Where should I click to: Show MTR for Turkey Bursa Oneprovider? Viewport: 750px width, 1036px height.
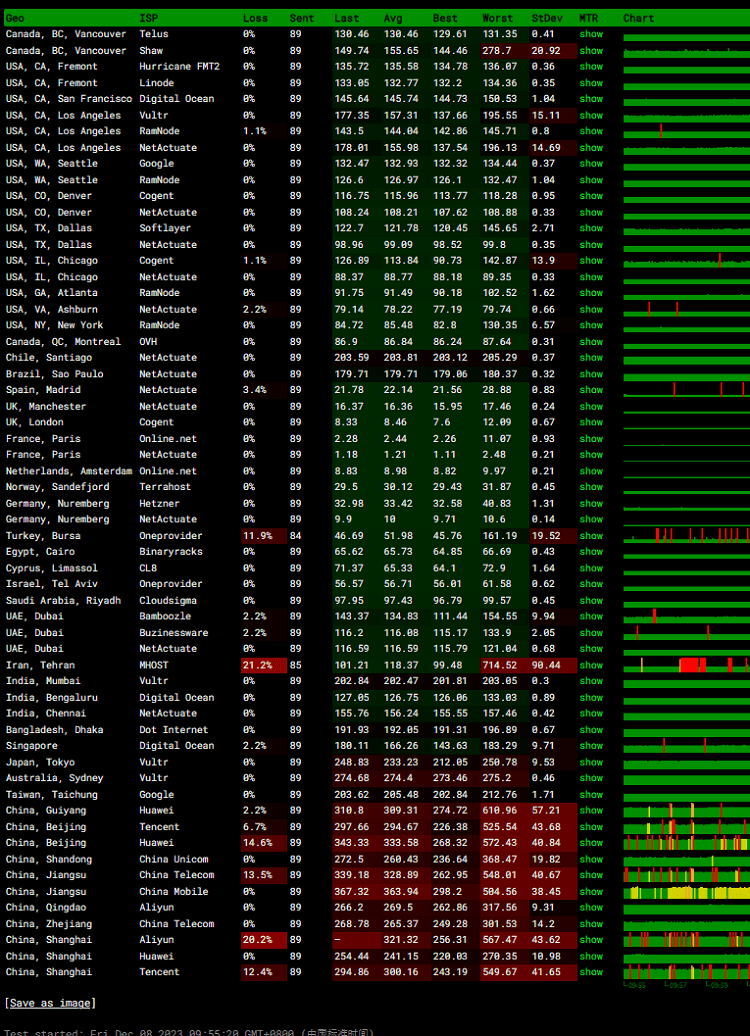click(591, 536)
